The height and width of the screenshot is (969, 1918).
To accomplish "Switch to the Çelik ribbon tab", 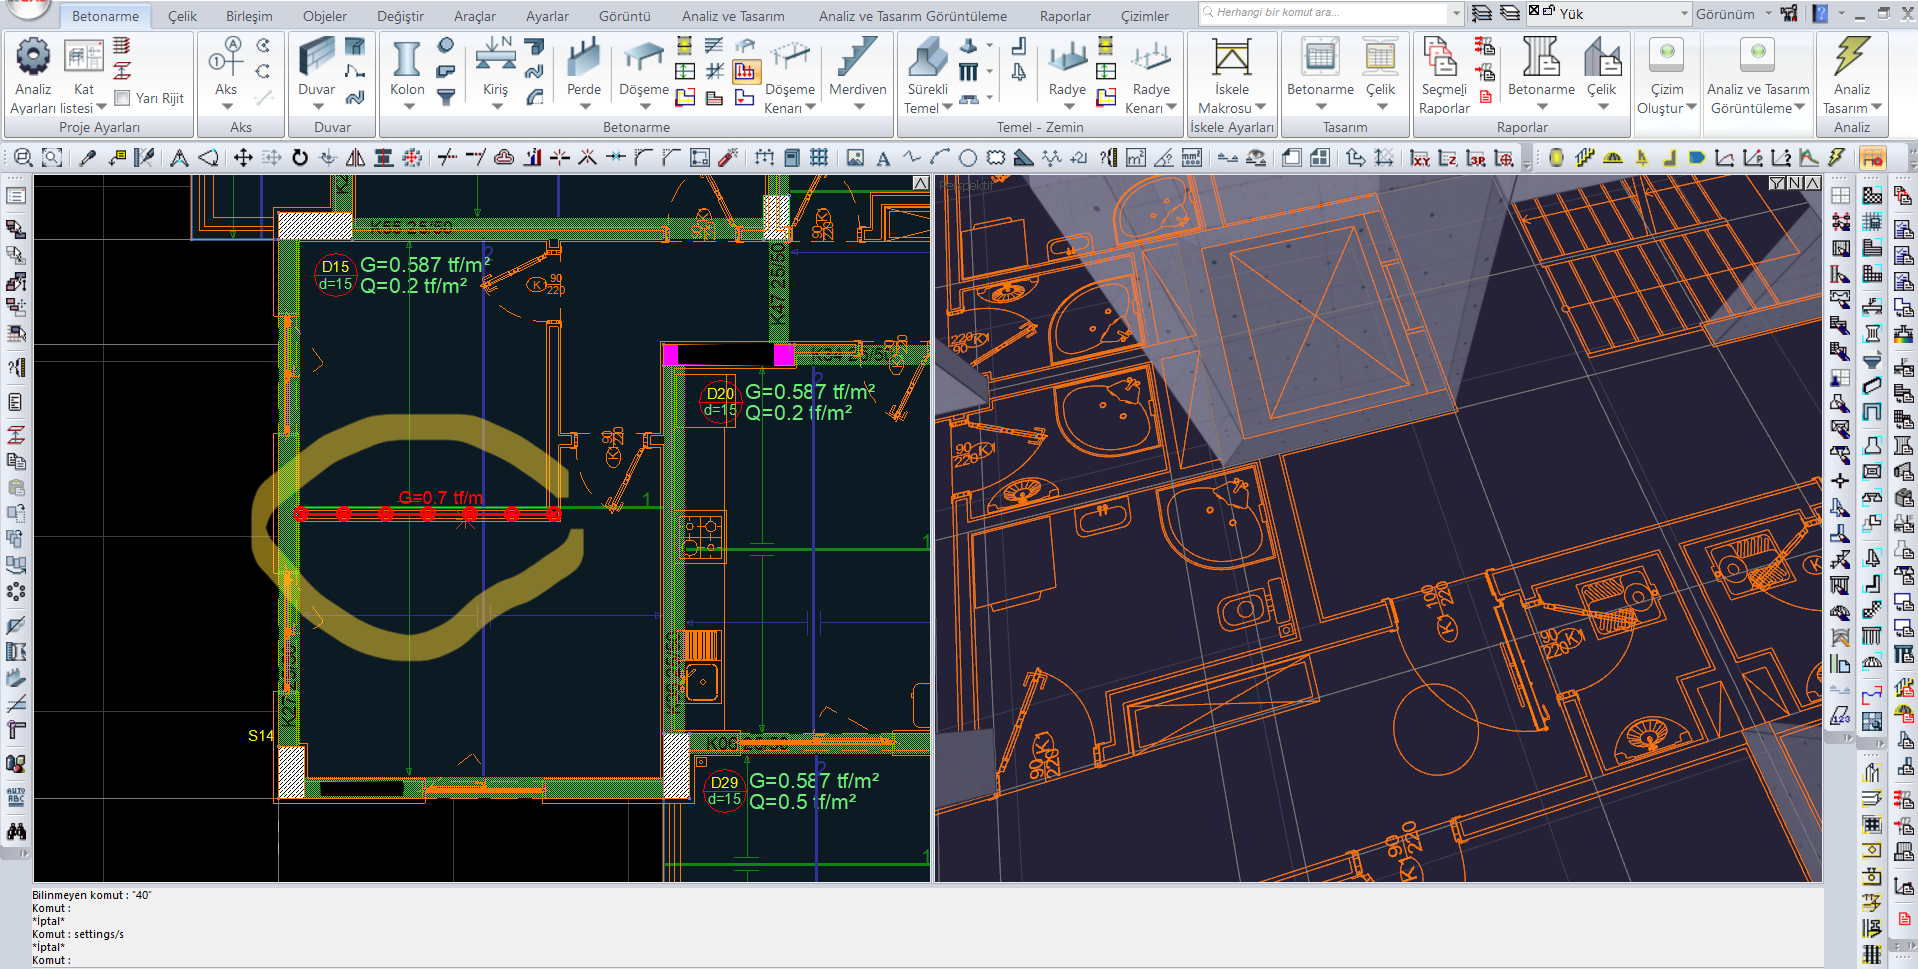I will tap(182, 16).
